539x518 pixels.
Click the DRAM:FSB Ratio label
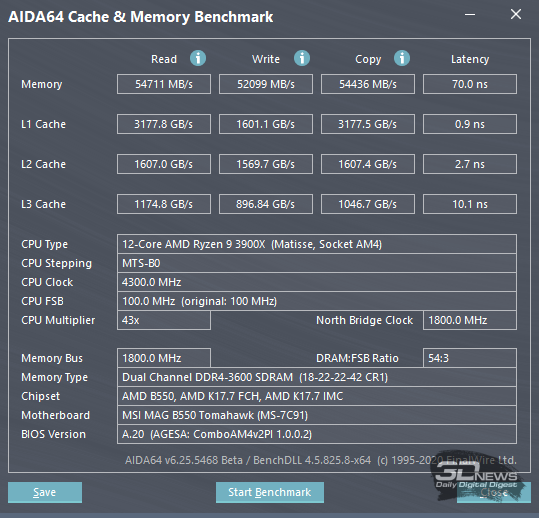tap(357, 358)
